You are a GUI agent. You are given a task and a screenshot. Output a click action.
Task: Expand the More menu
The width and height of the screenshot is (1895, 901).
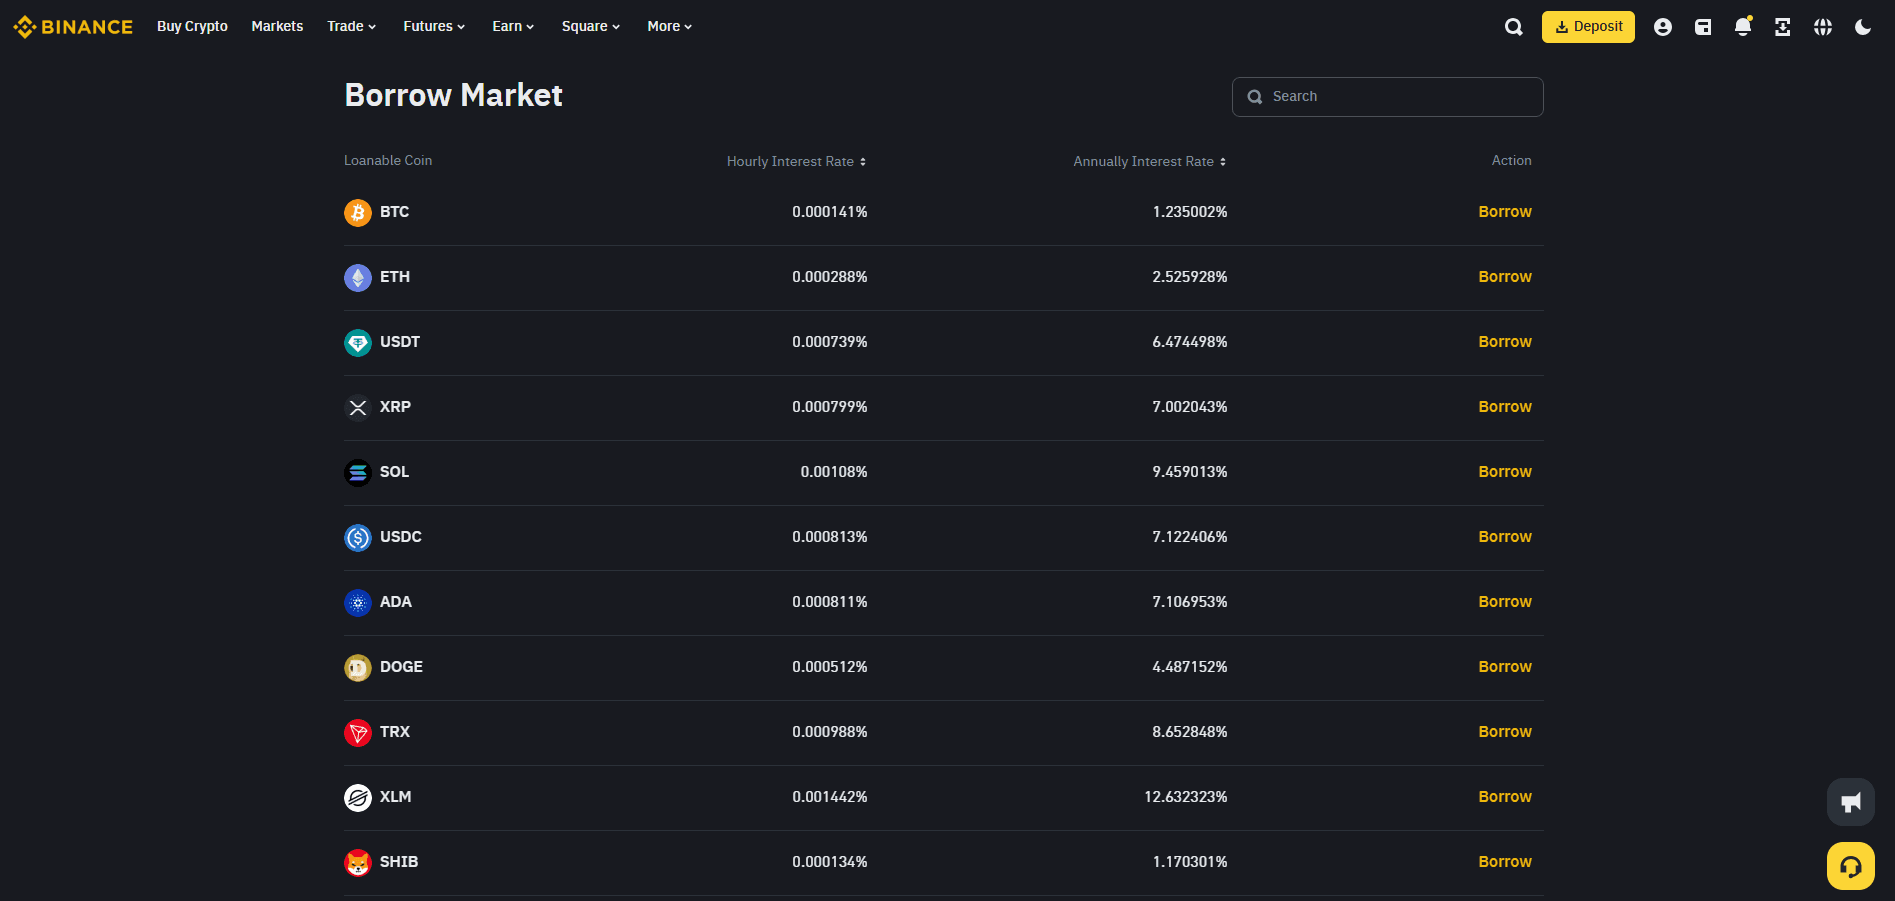pyautogui.click(x=669, y=27)
